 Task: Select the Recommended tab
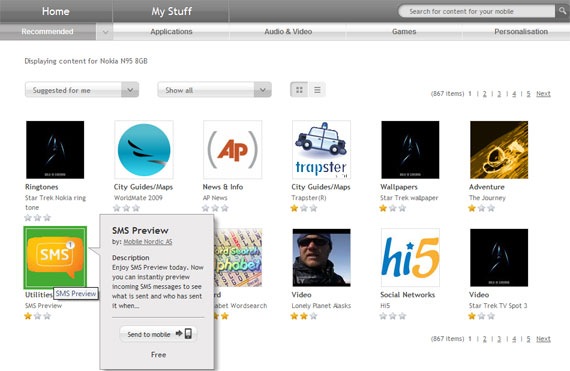tap(48, 32)
